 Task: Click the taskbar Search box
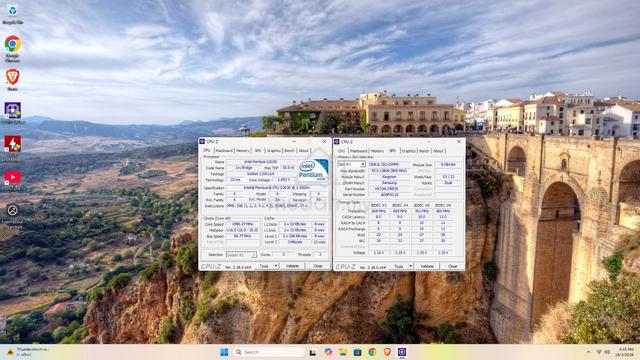pyautogui.click(x=269, y=352)
